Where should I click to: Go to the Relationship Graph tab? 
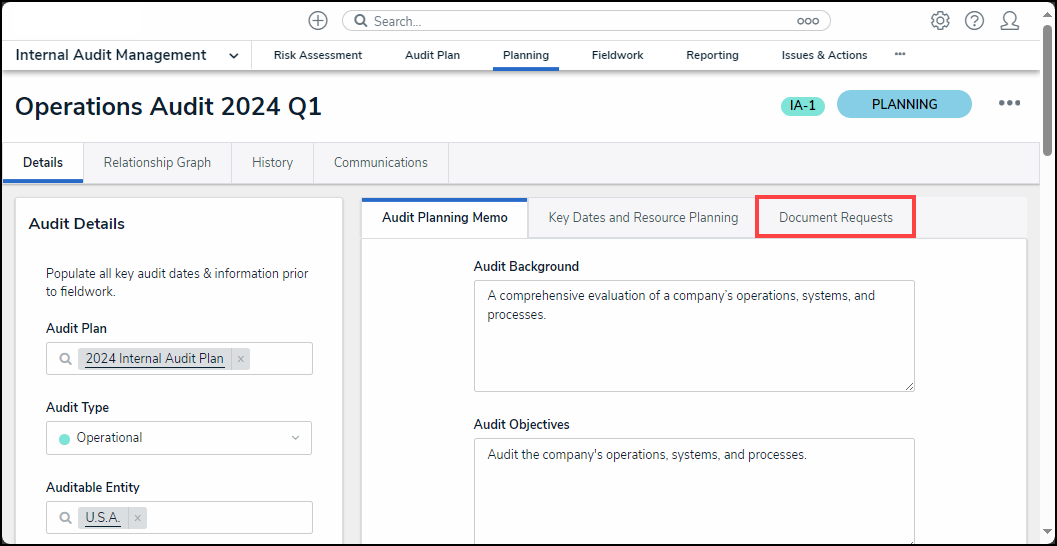click(157, 163)
